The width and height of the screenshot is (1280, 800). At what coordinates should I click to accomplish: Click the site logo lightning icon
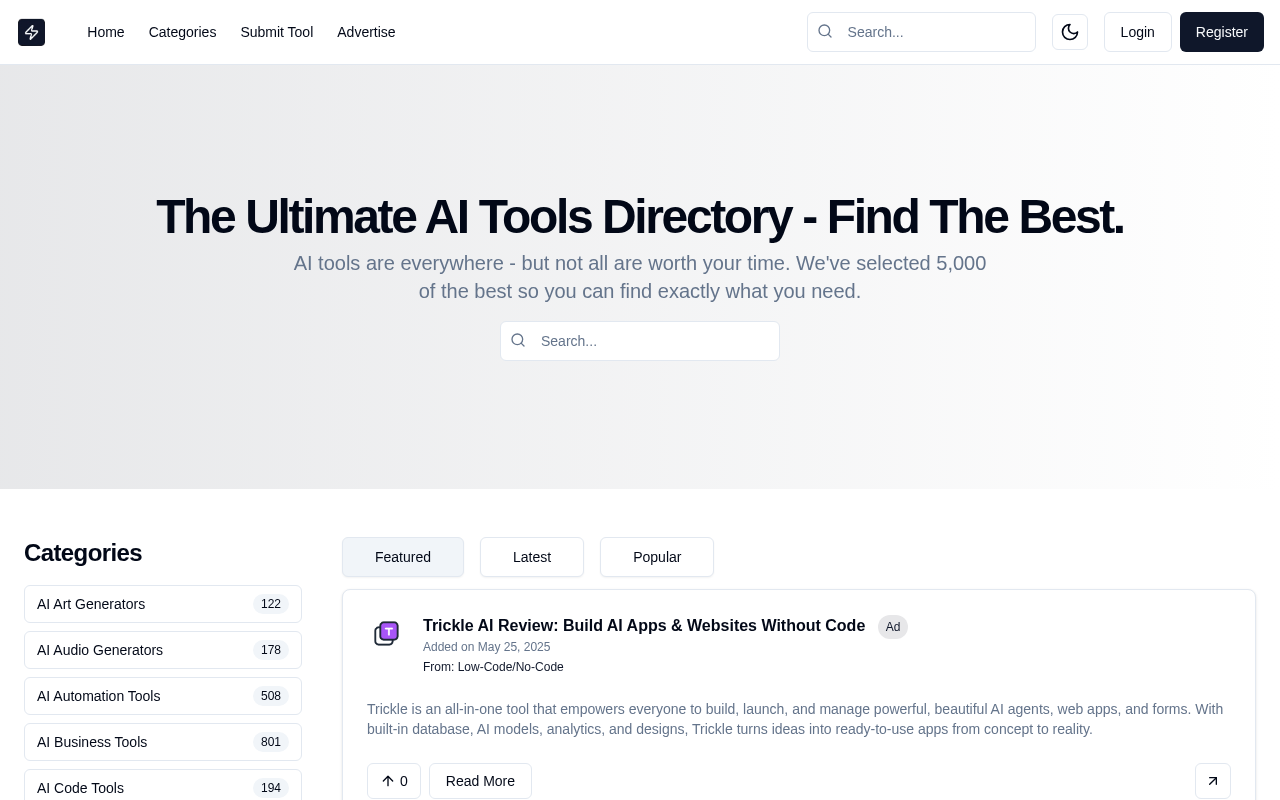pos(30,31)
